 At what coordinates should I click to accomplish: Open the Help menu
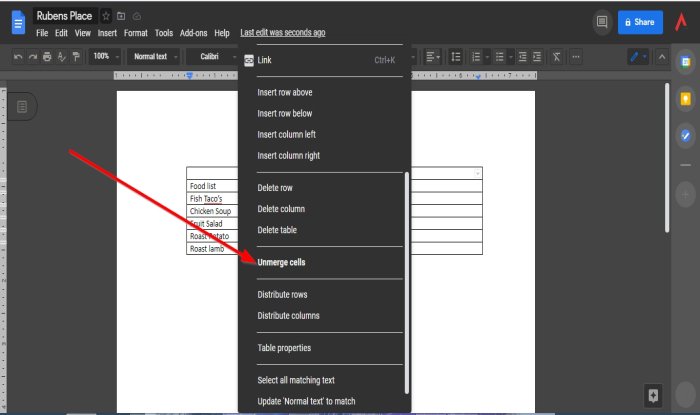[x=222, y=33]
